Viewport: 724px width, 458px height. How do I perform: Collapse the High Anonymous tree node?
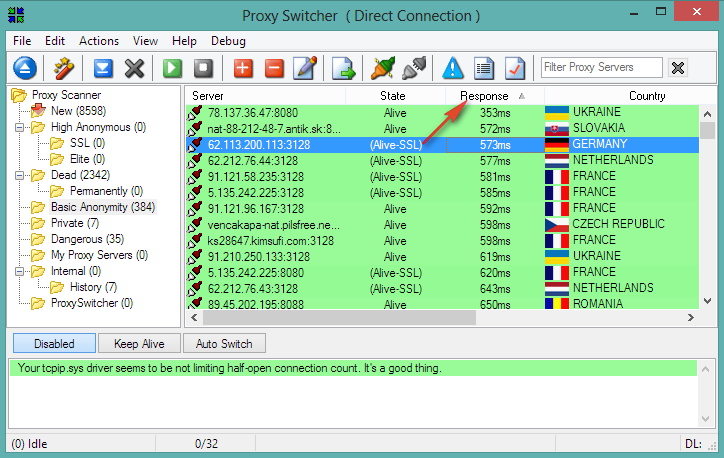click(19, 127)
